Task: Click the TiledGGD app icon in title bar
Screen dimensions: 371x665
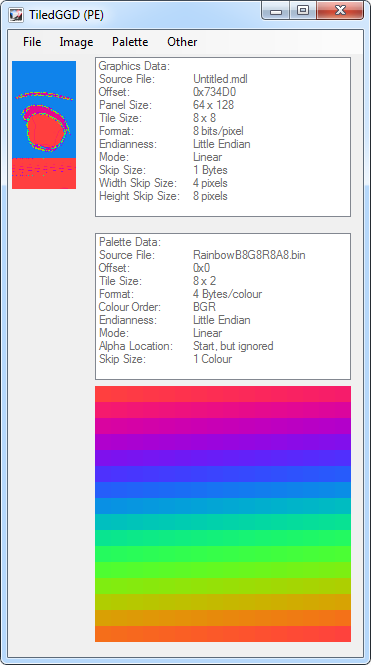Action: pos(17,15)
